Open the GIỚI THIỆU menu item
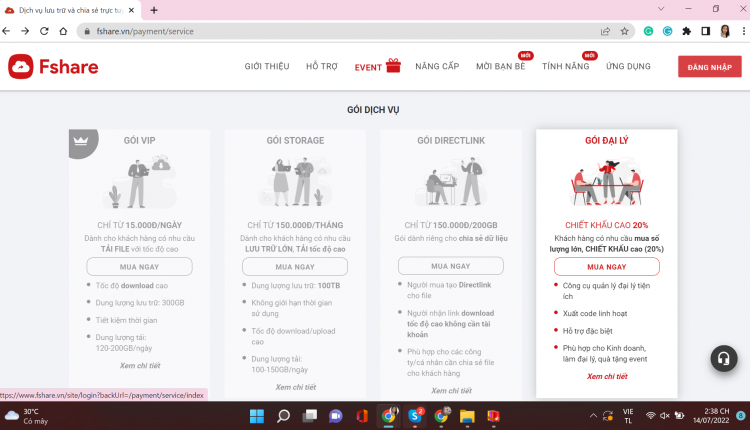 pyautogui.click(x=267, y=66)
